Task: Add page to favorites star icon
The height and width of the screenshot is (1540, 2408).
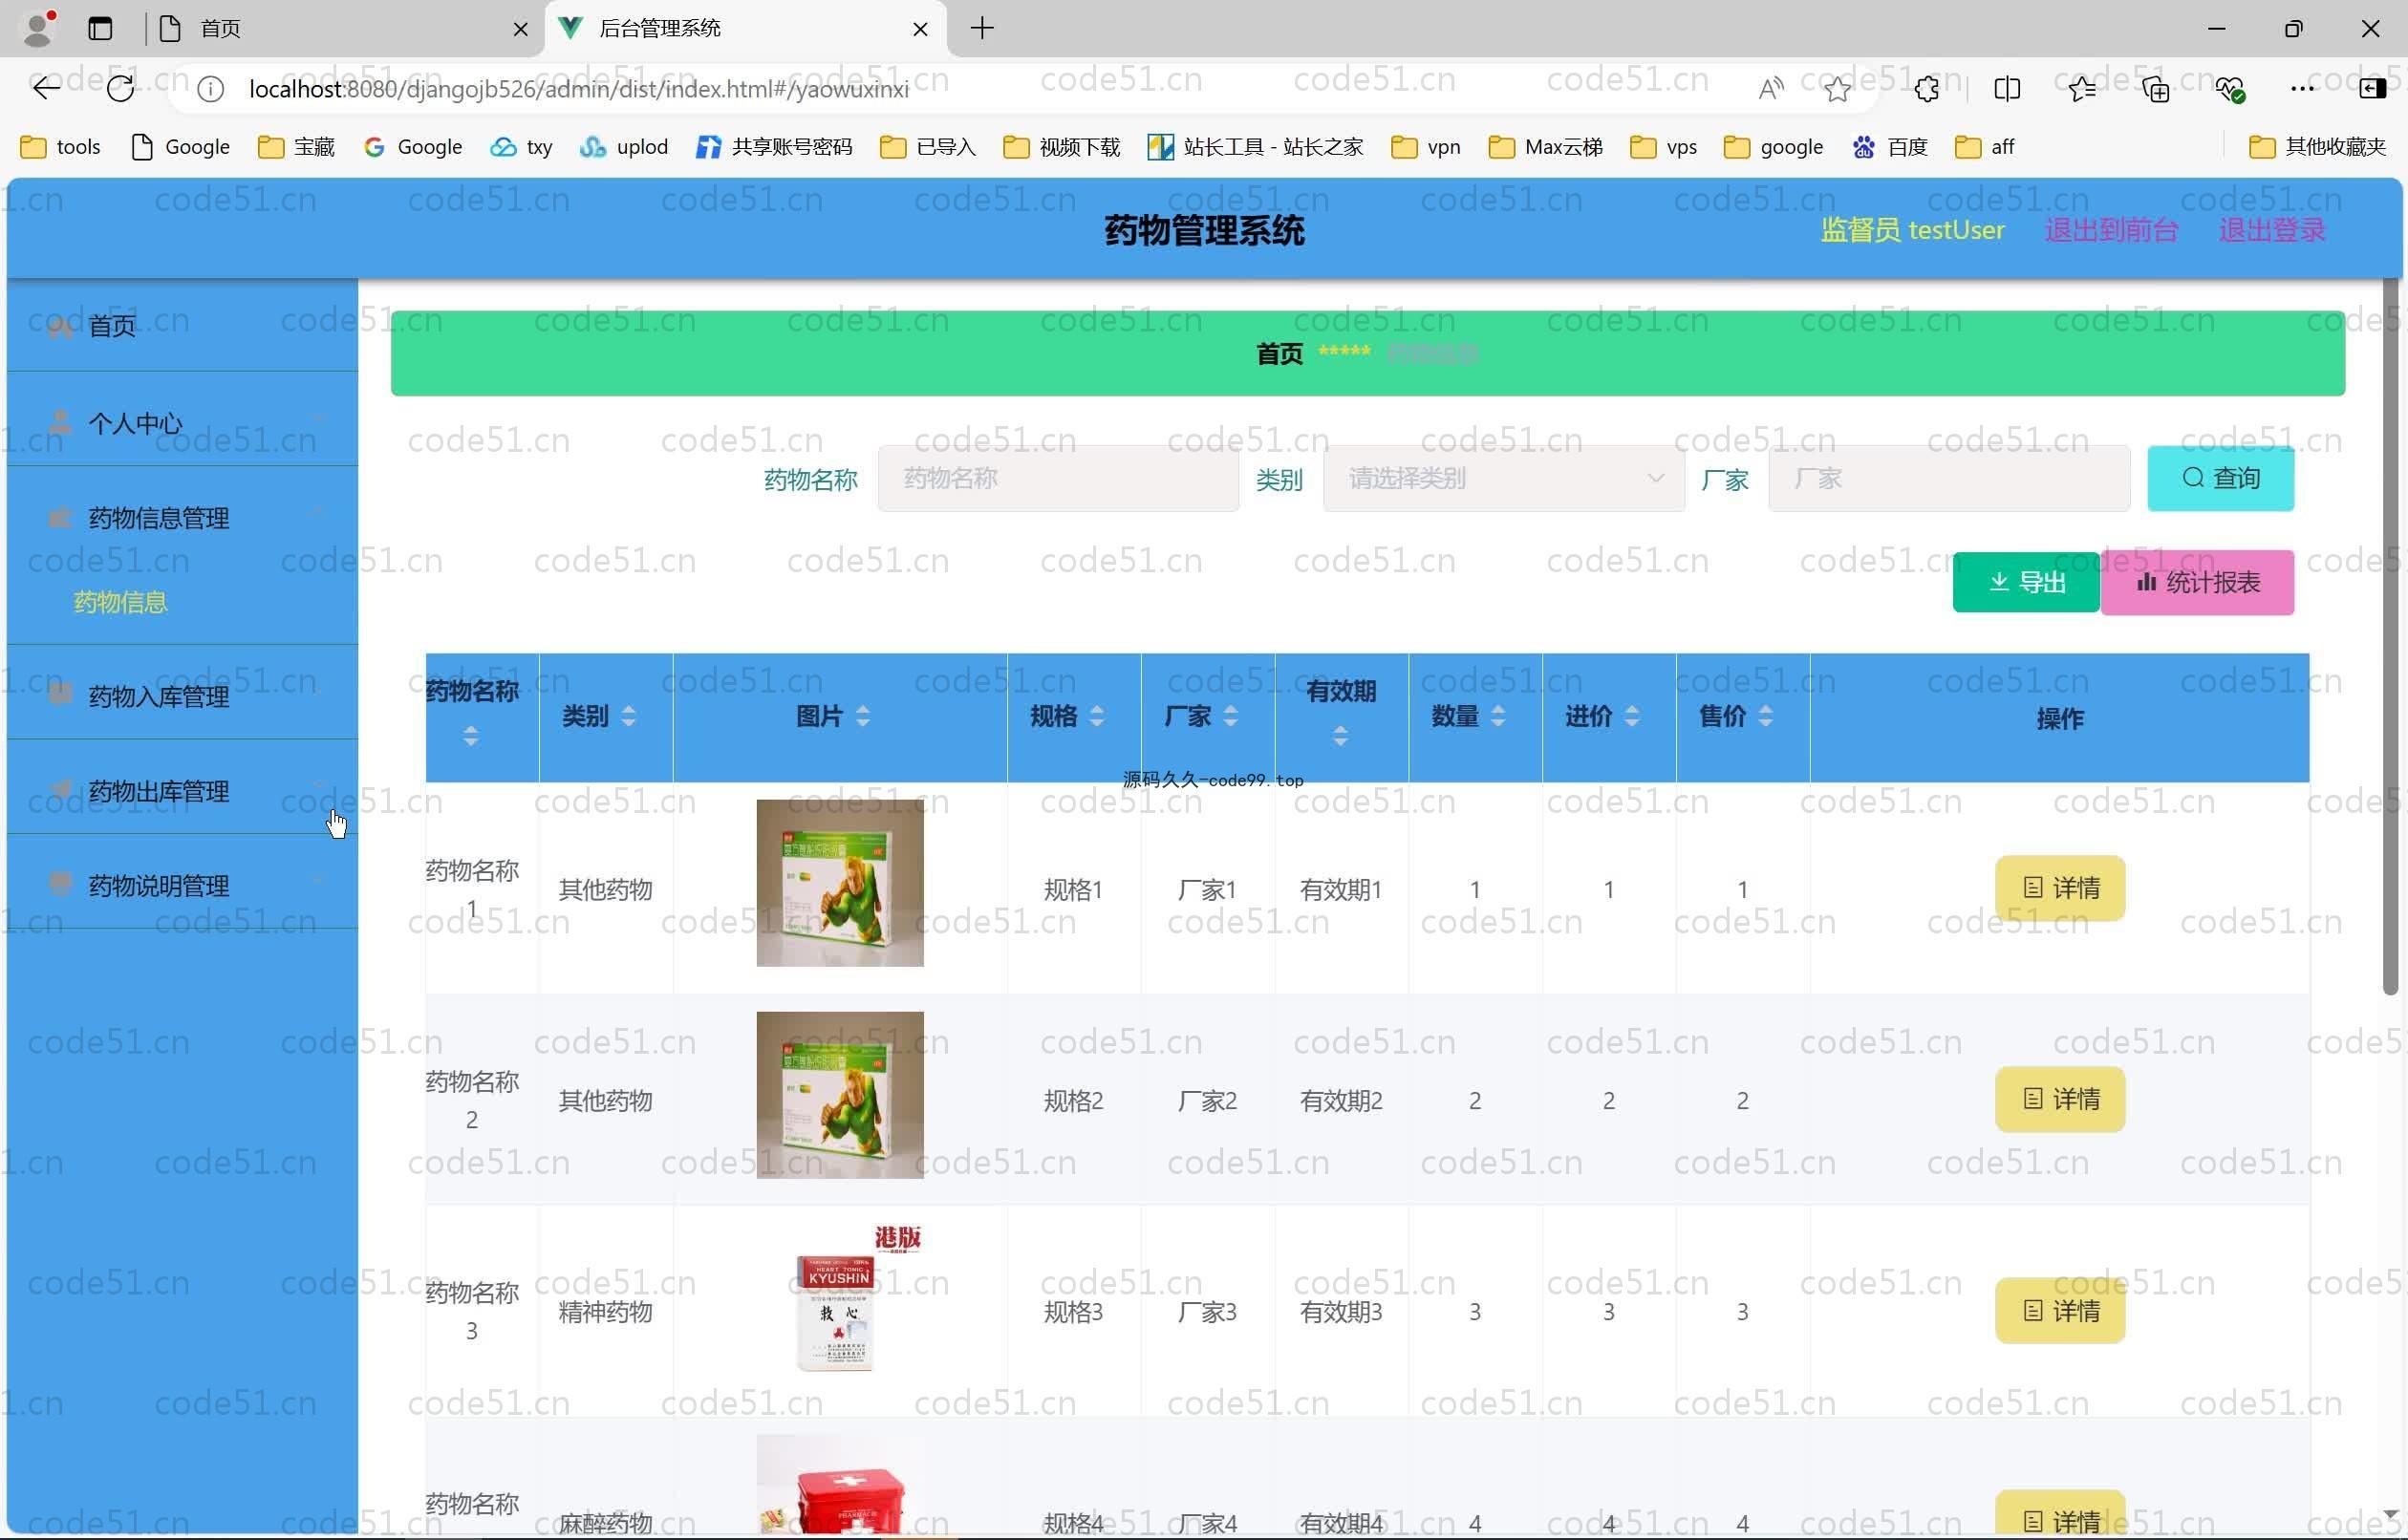Action: 1837,90
